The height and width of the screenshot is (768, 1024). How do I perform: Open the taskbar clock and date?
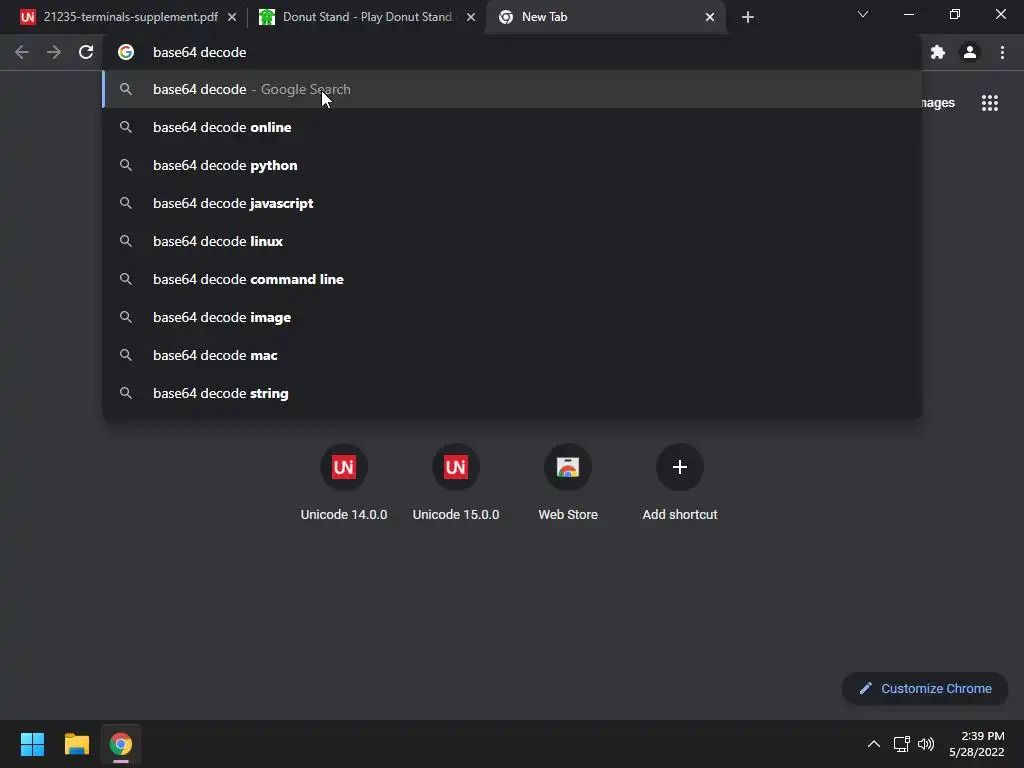point(976,744)
